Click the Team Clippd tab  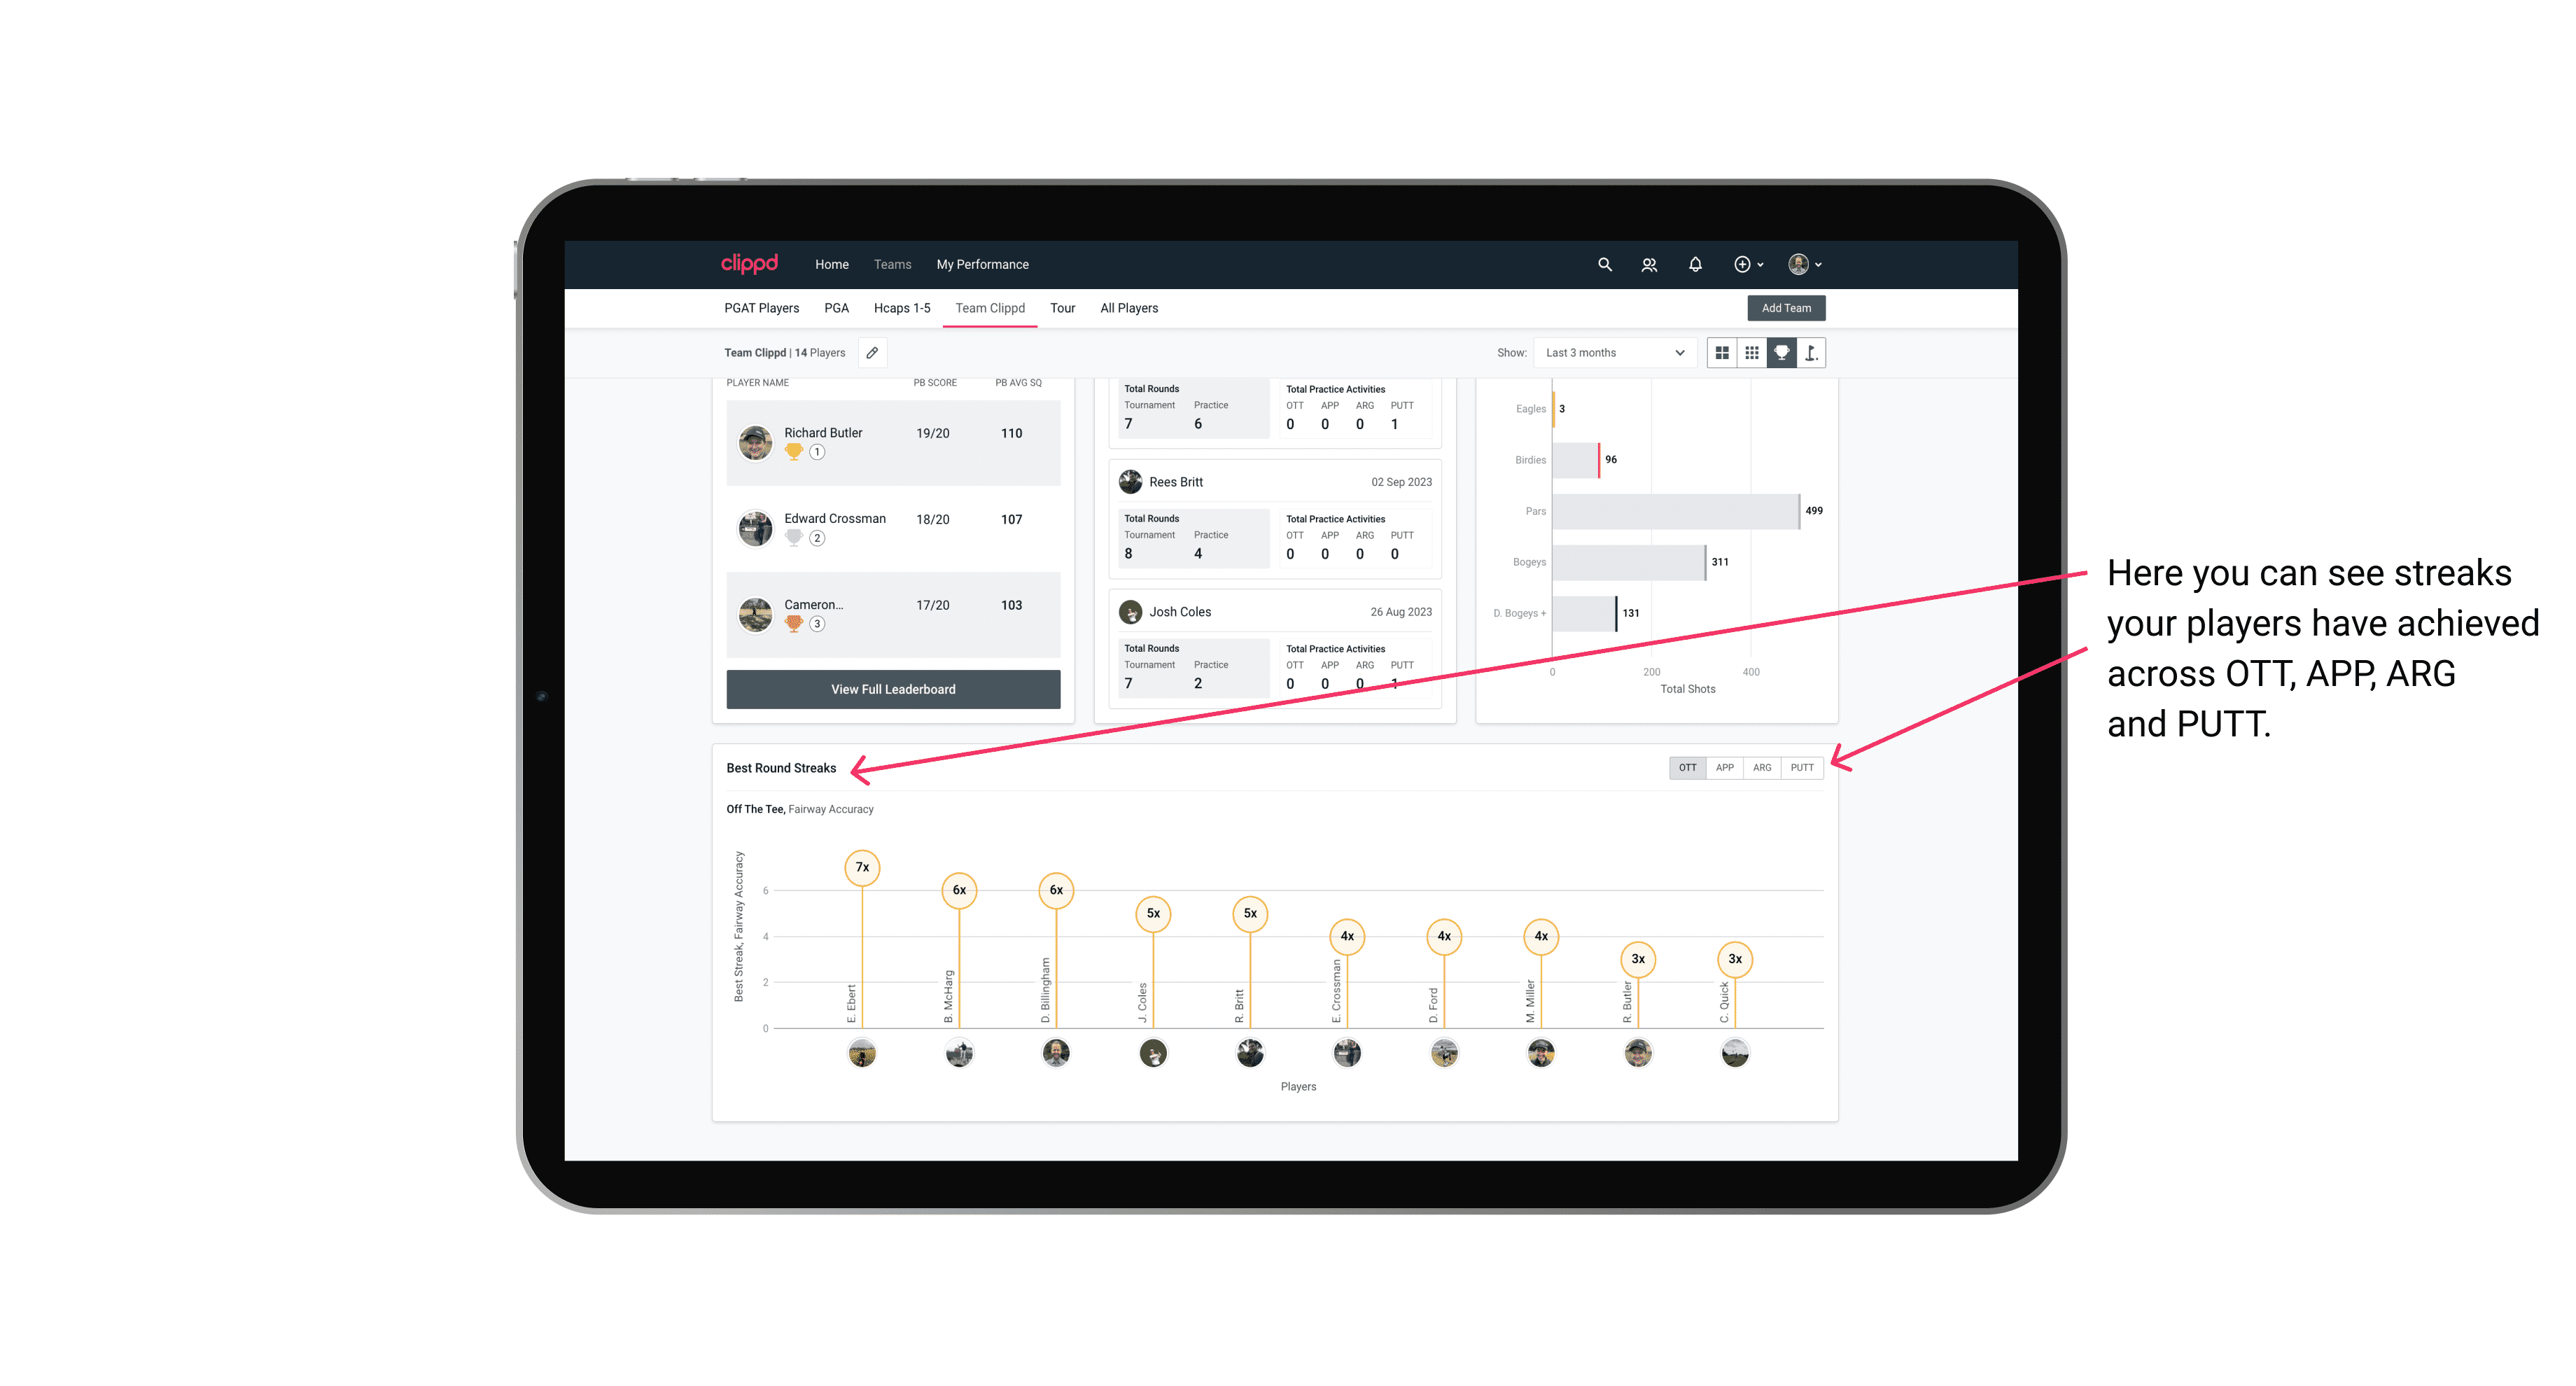[990, 307]
